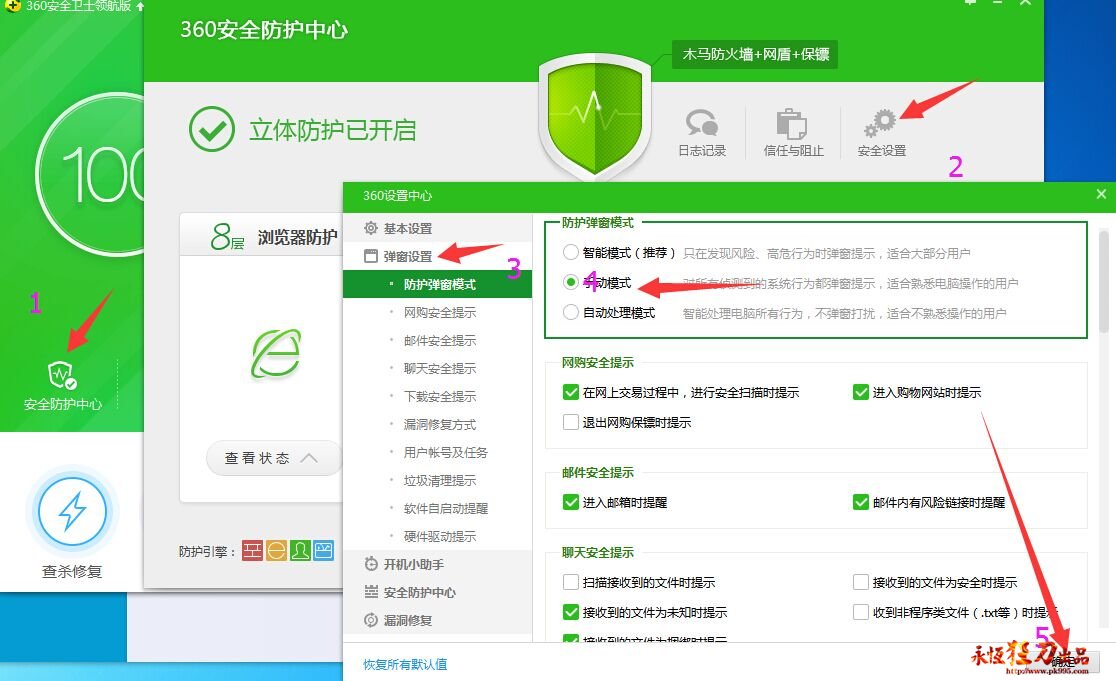The width and height of the screenshot is (1116, 681).
Task: Open the 安全设置 gears icon
Action: tap(880, 123)
